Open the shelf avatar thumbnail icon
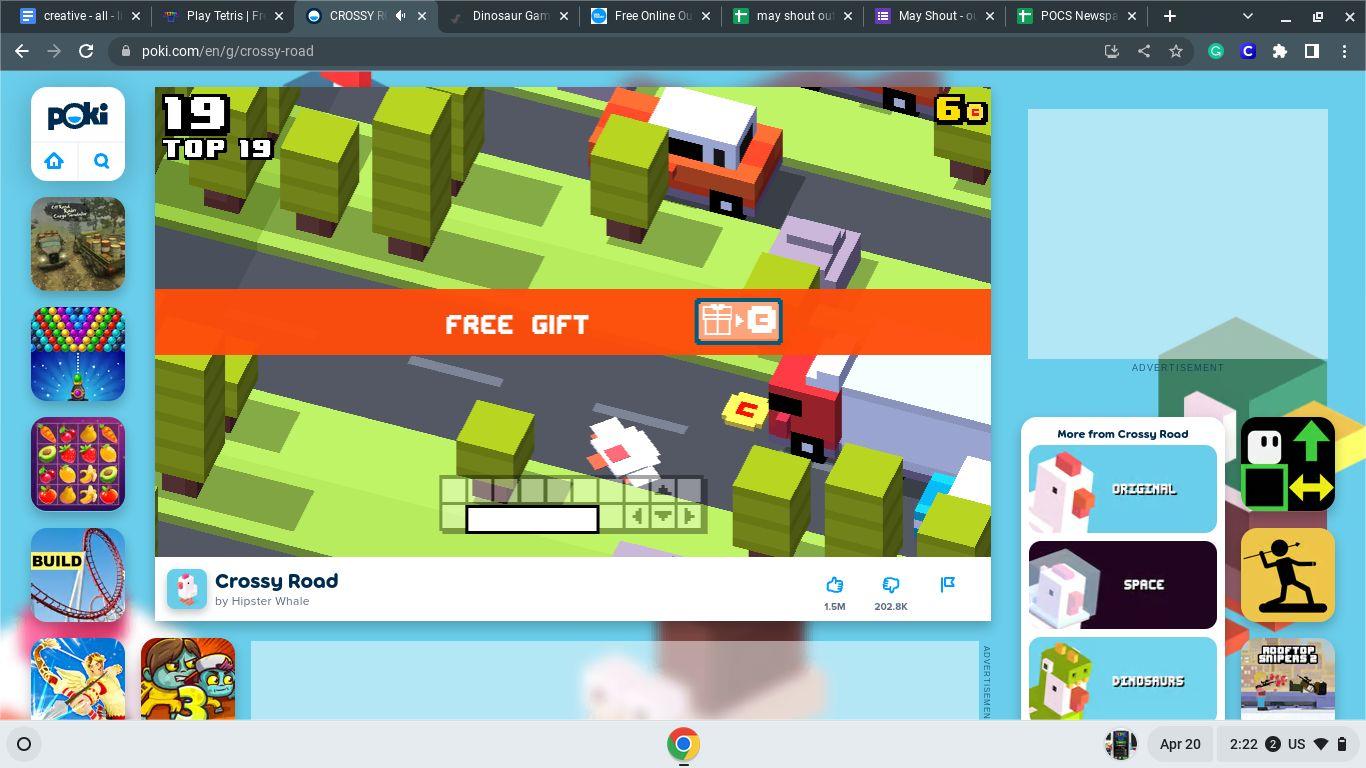 [1121, 744]
